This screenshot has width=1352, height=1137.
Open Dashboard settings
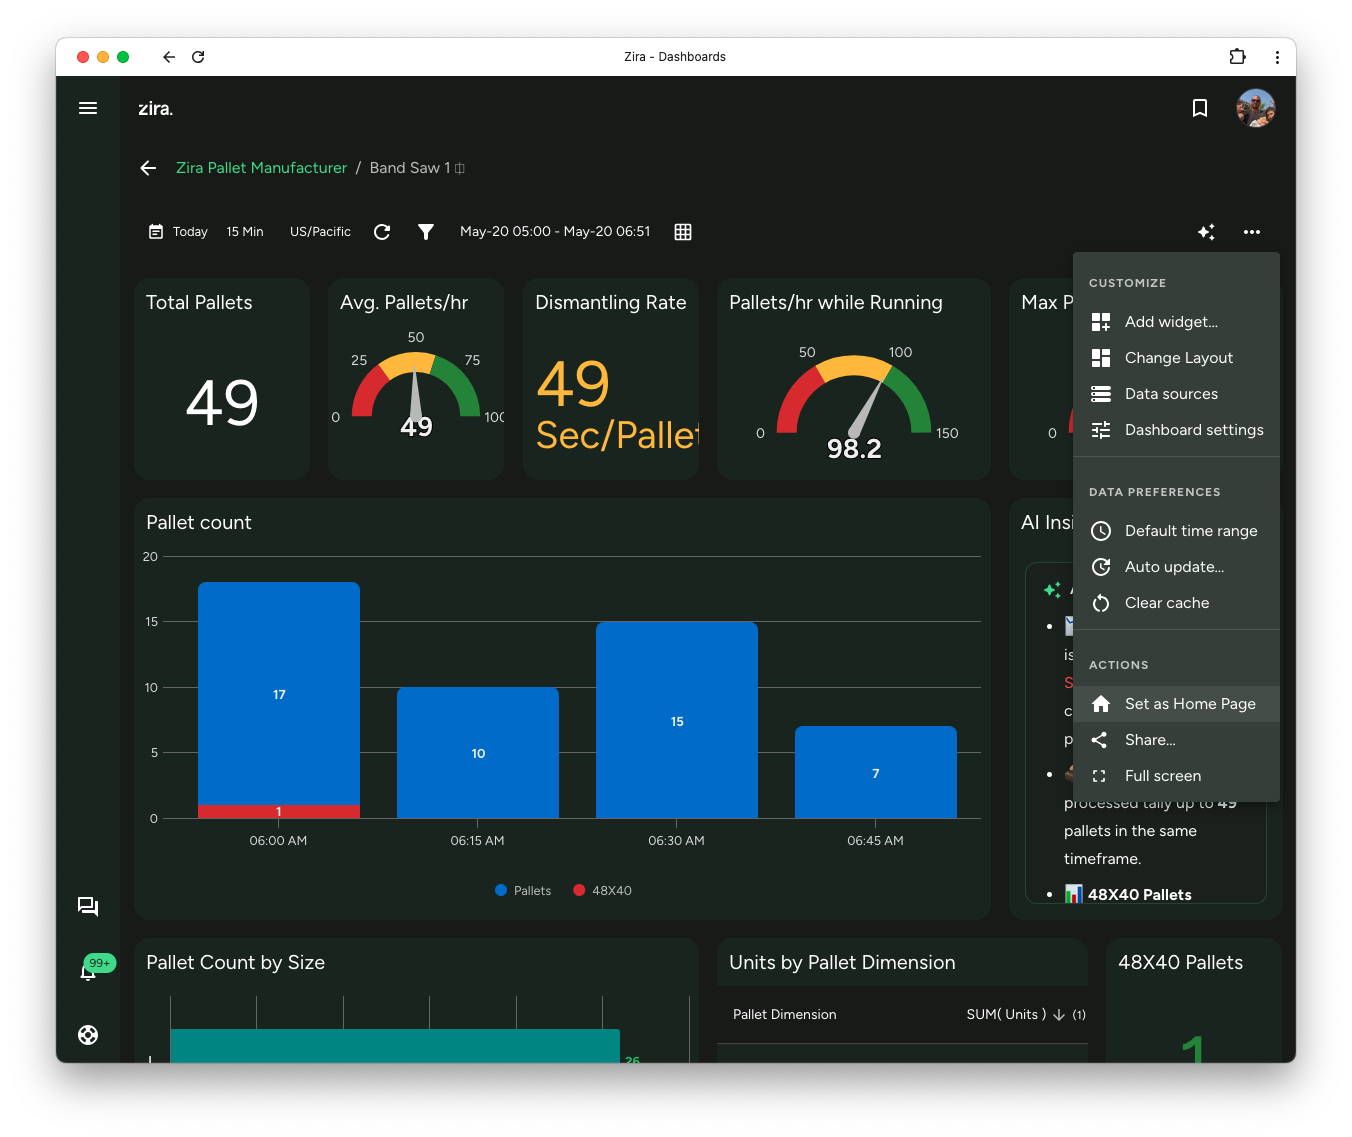[1176, 430]
